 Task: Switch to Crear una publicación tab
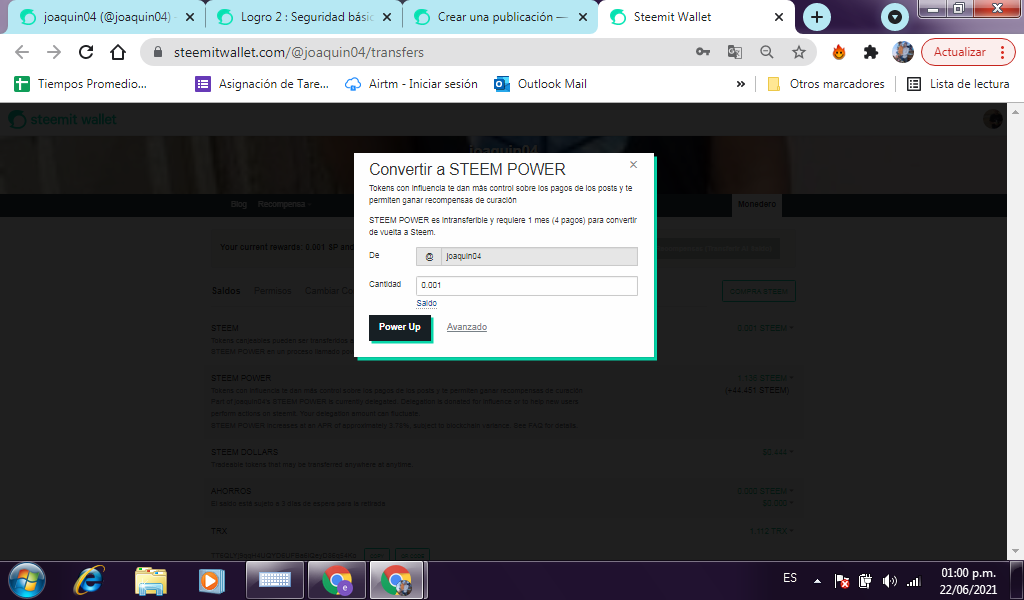pos(502,17)
